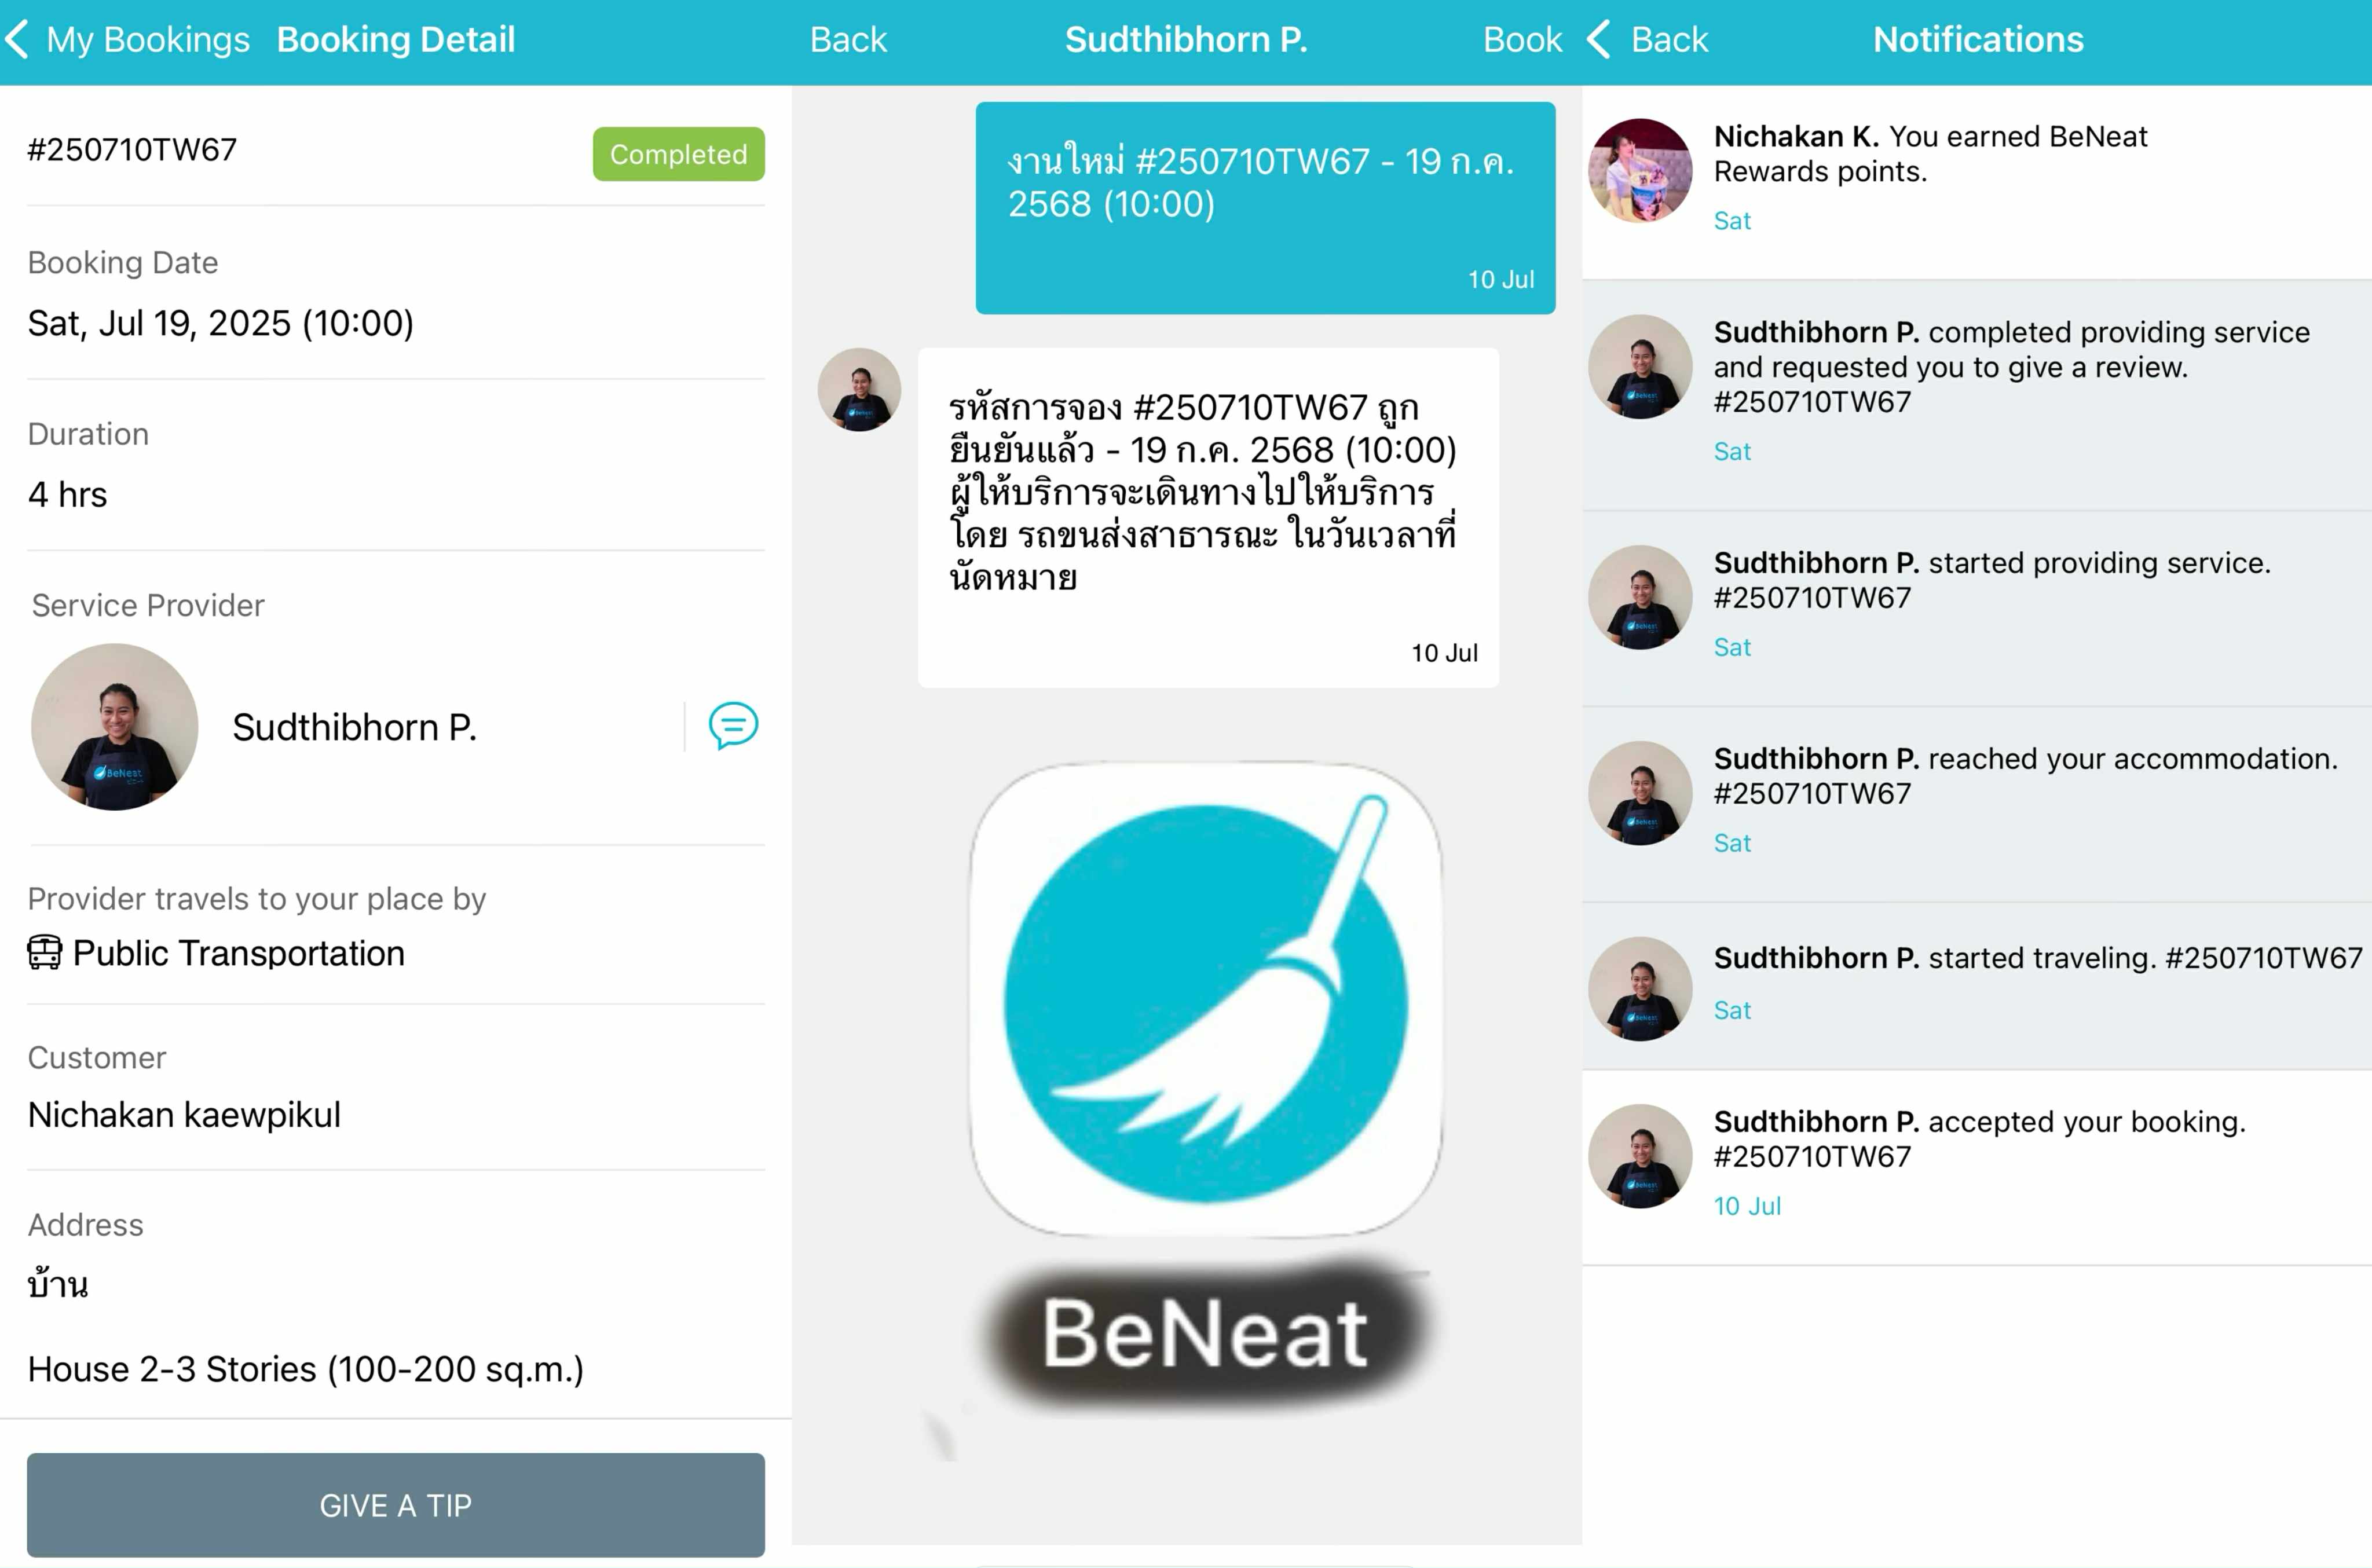Tap the chat bubble icon beside Sudthibhorn P.
The width and height of the screenshot is (2372, 1568).
(x=733, y=726)
